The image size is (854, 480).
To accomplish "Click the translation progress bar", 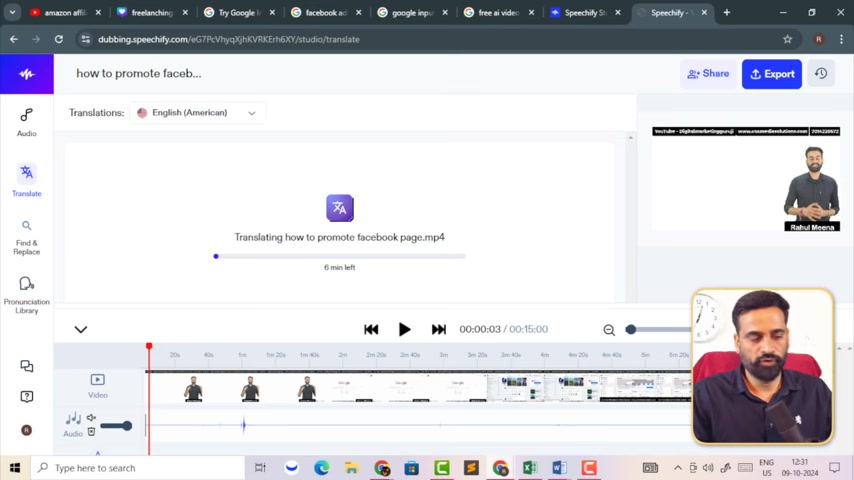I will [340, 256].
